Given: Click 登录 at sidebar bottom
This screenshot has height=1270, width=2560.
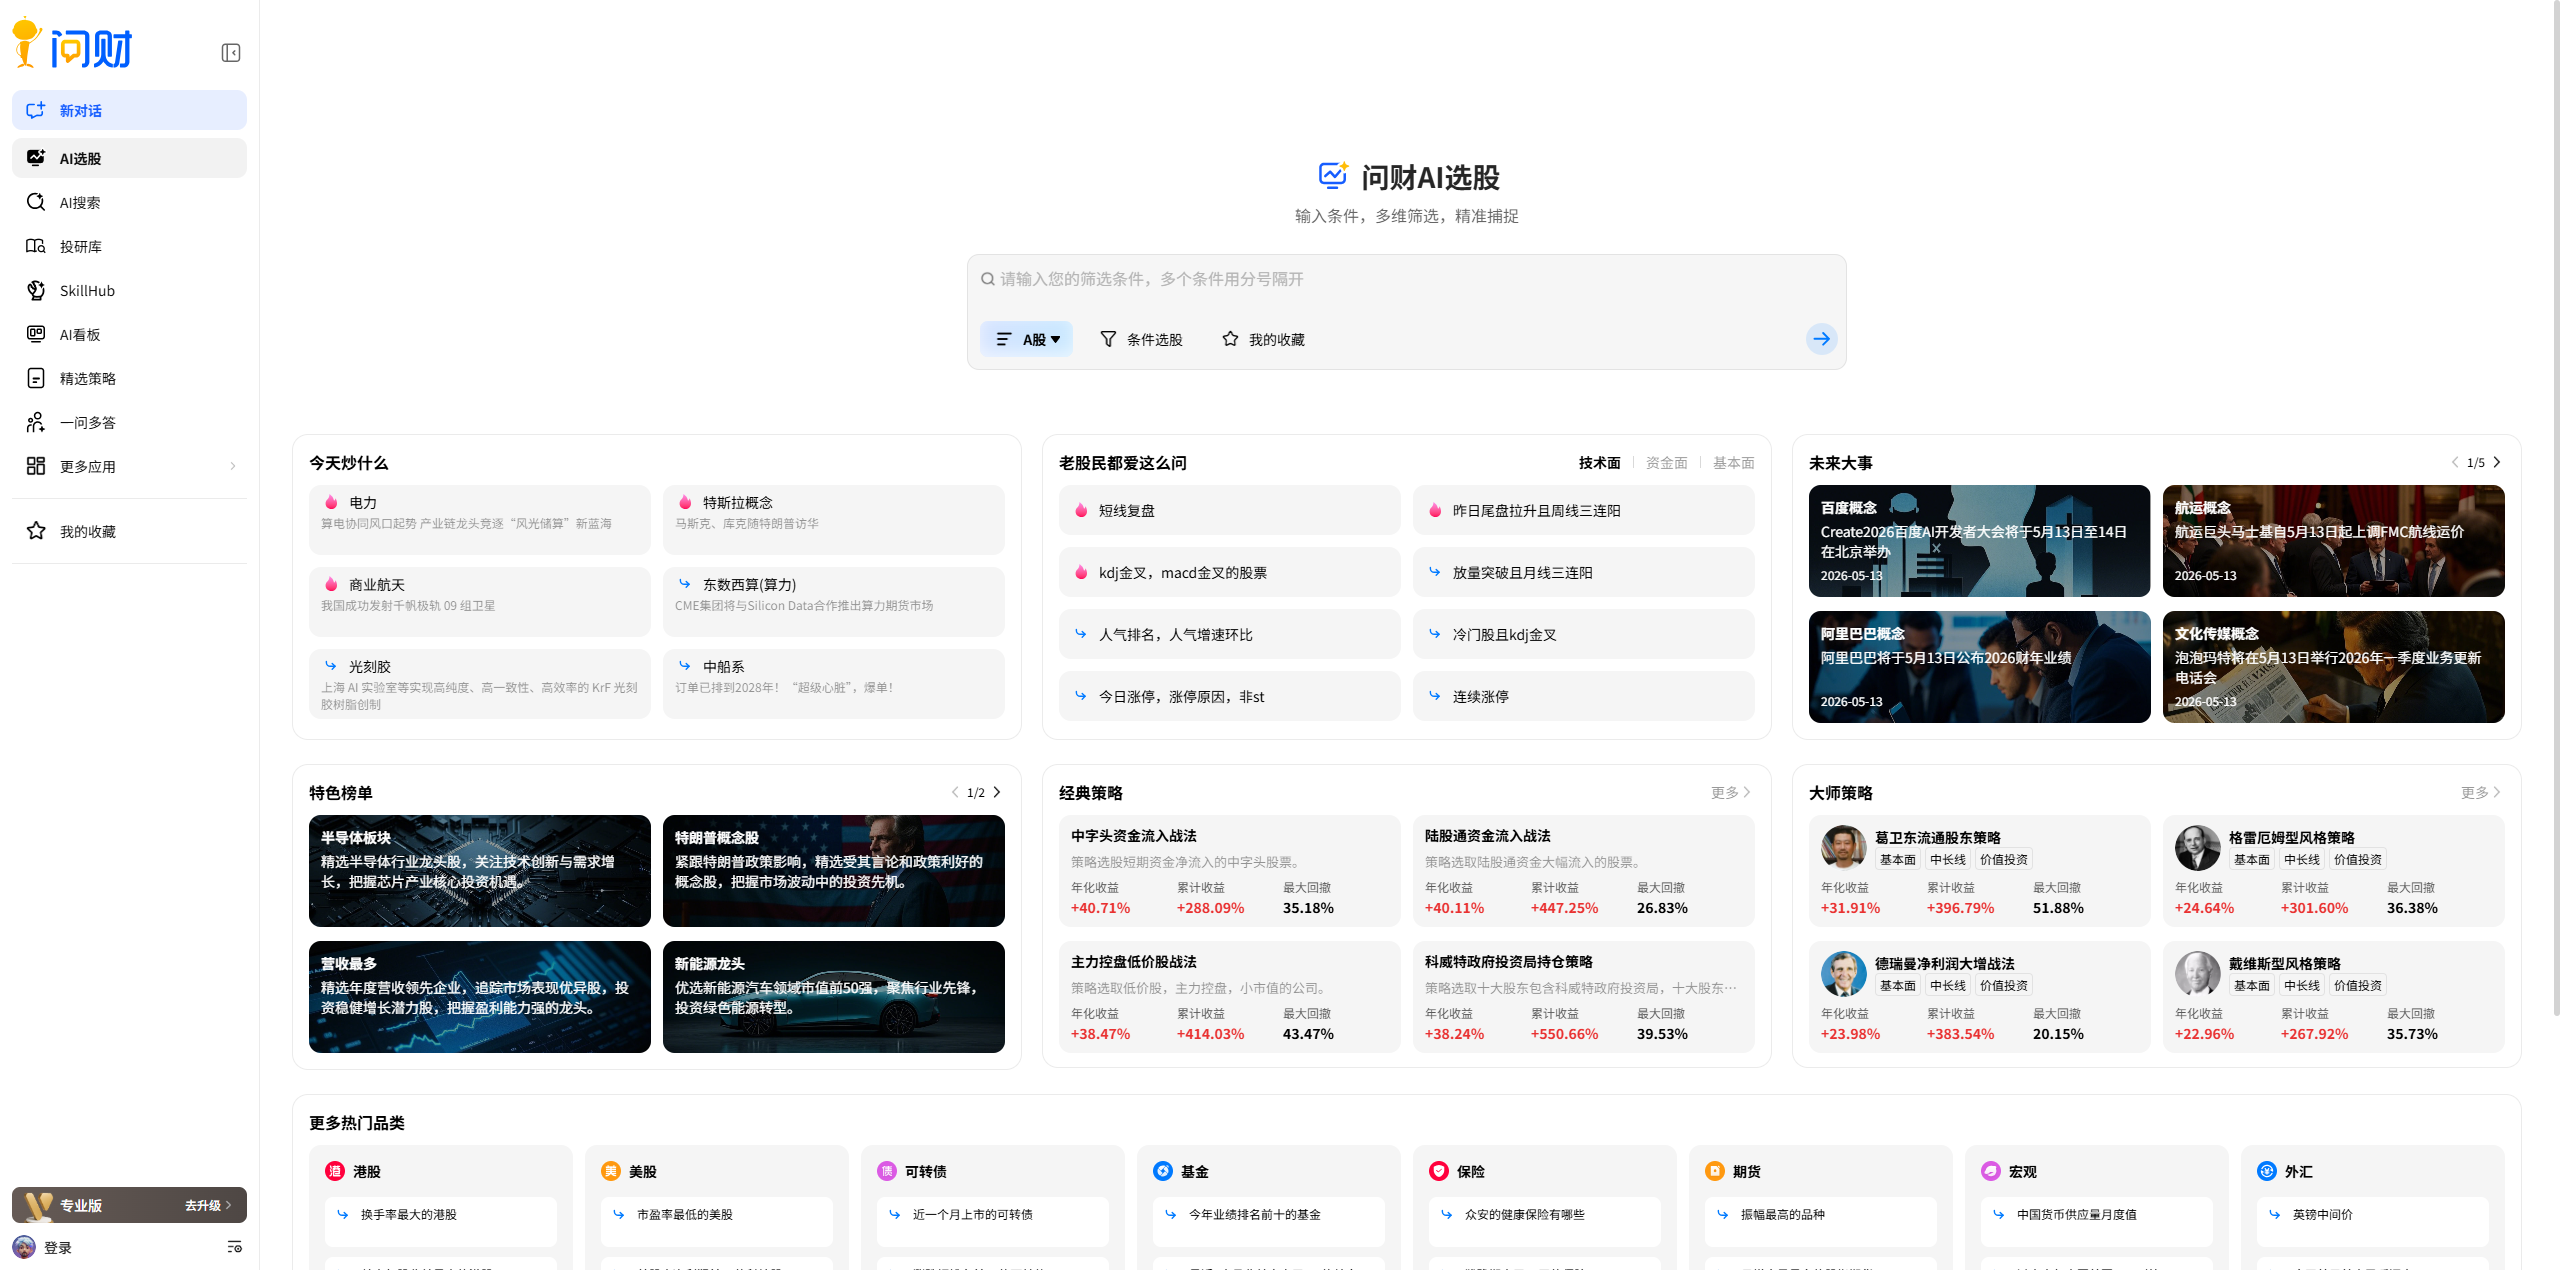Looking at the screenshot, I should (x=58, y=1247).
